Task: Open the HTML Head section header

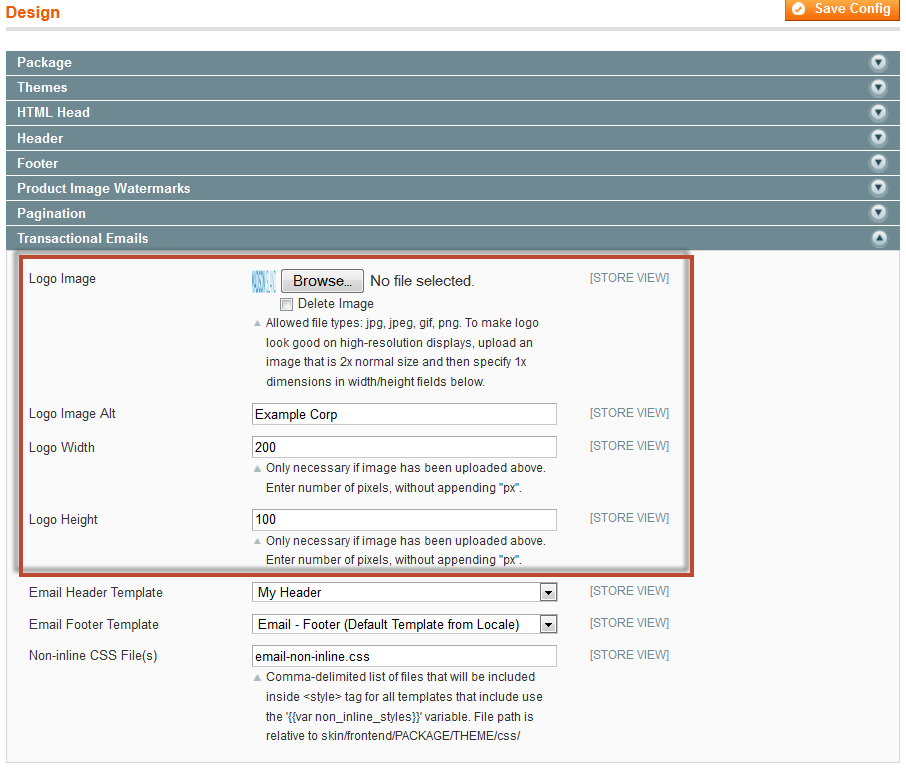Action: click(53, 112)
